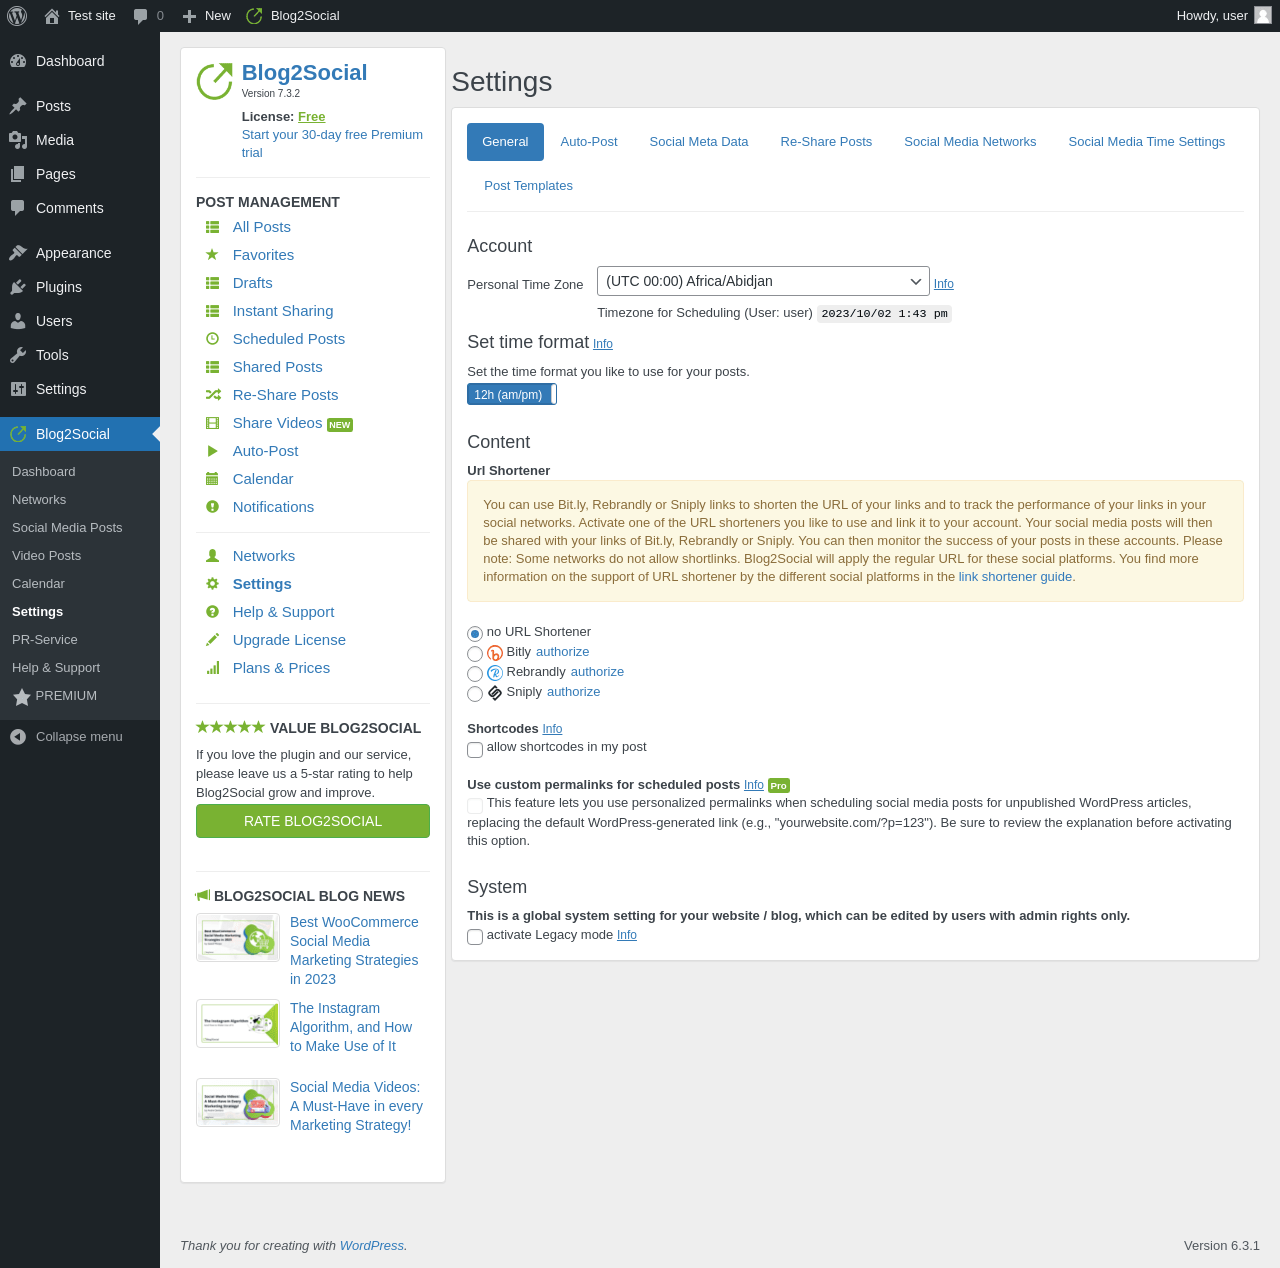Click the Comments icon in sidebar

click(18, 208)
